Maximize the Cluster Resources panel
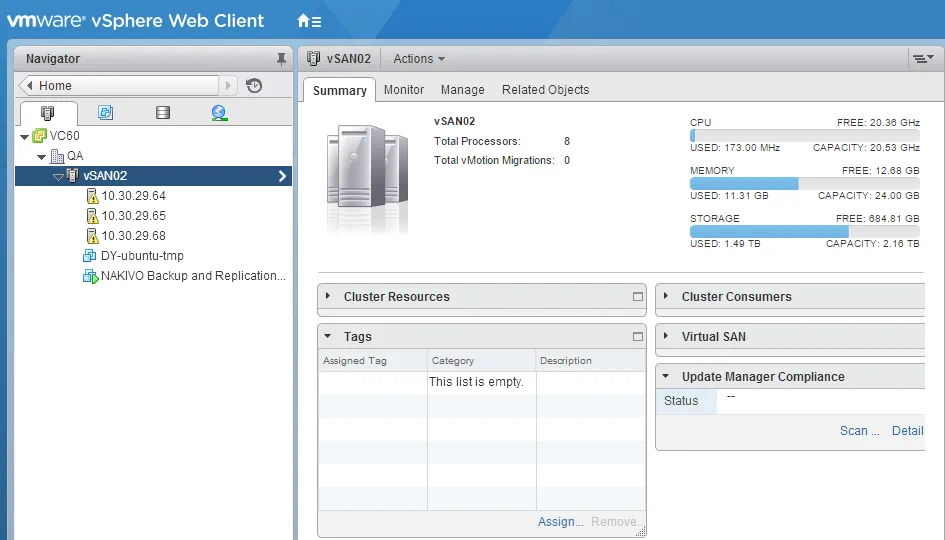The image size is (945, 540). tap(638, 297)
